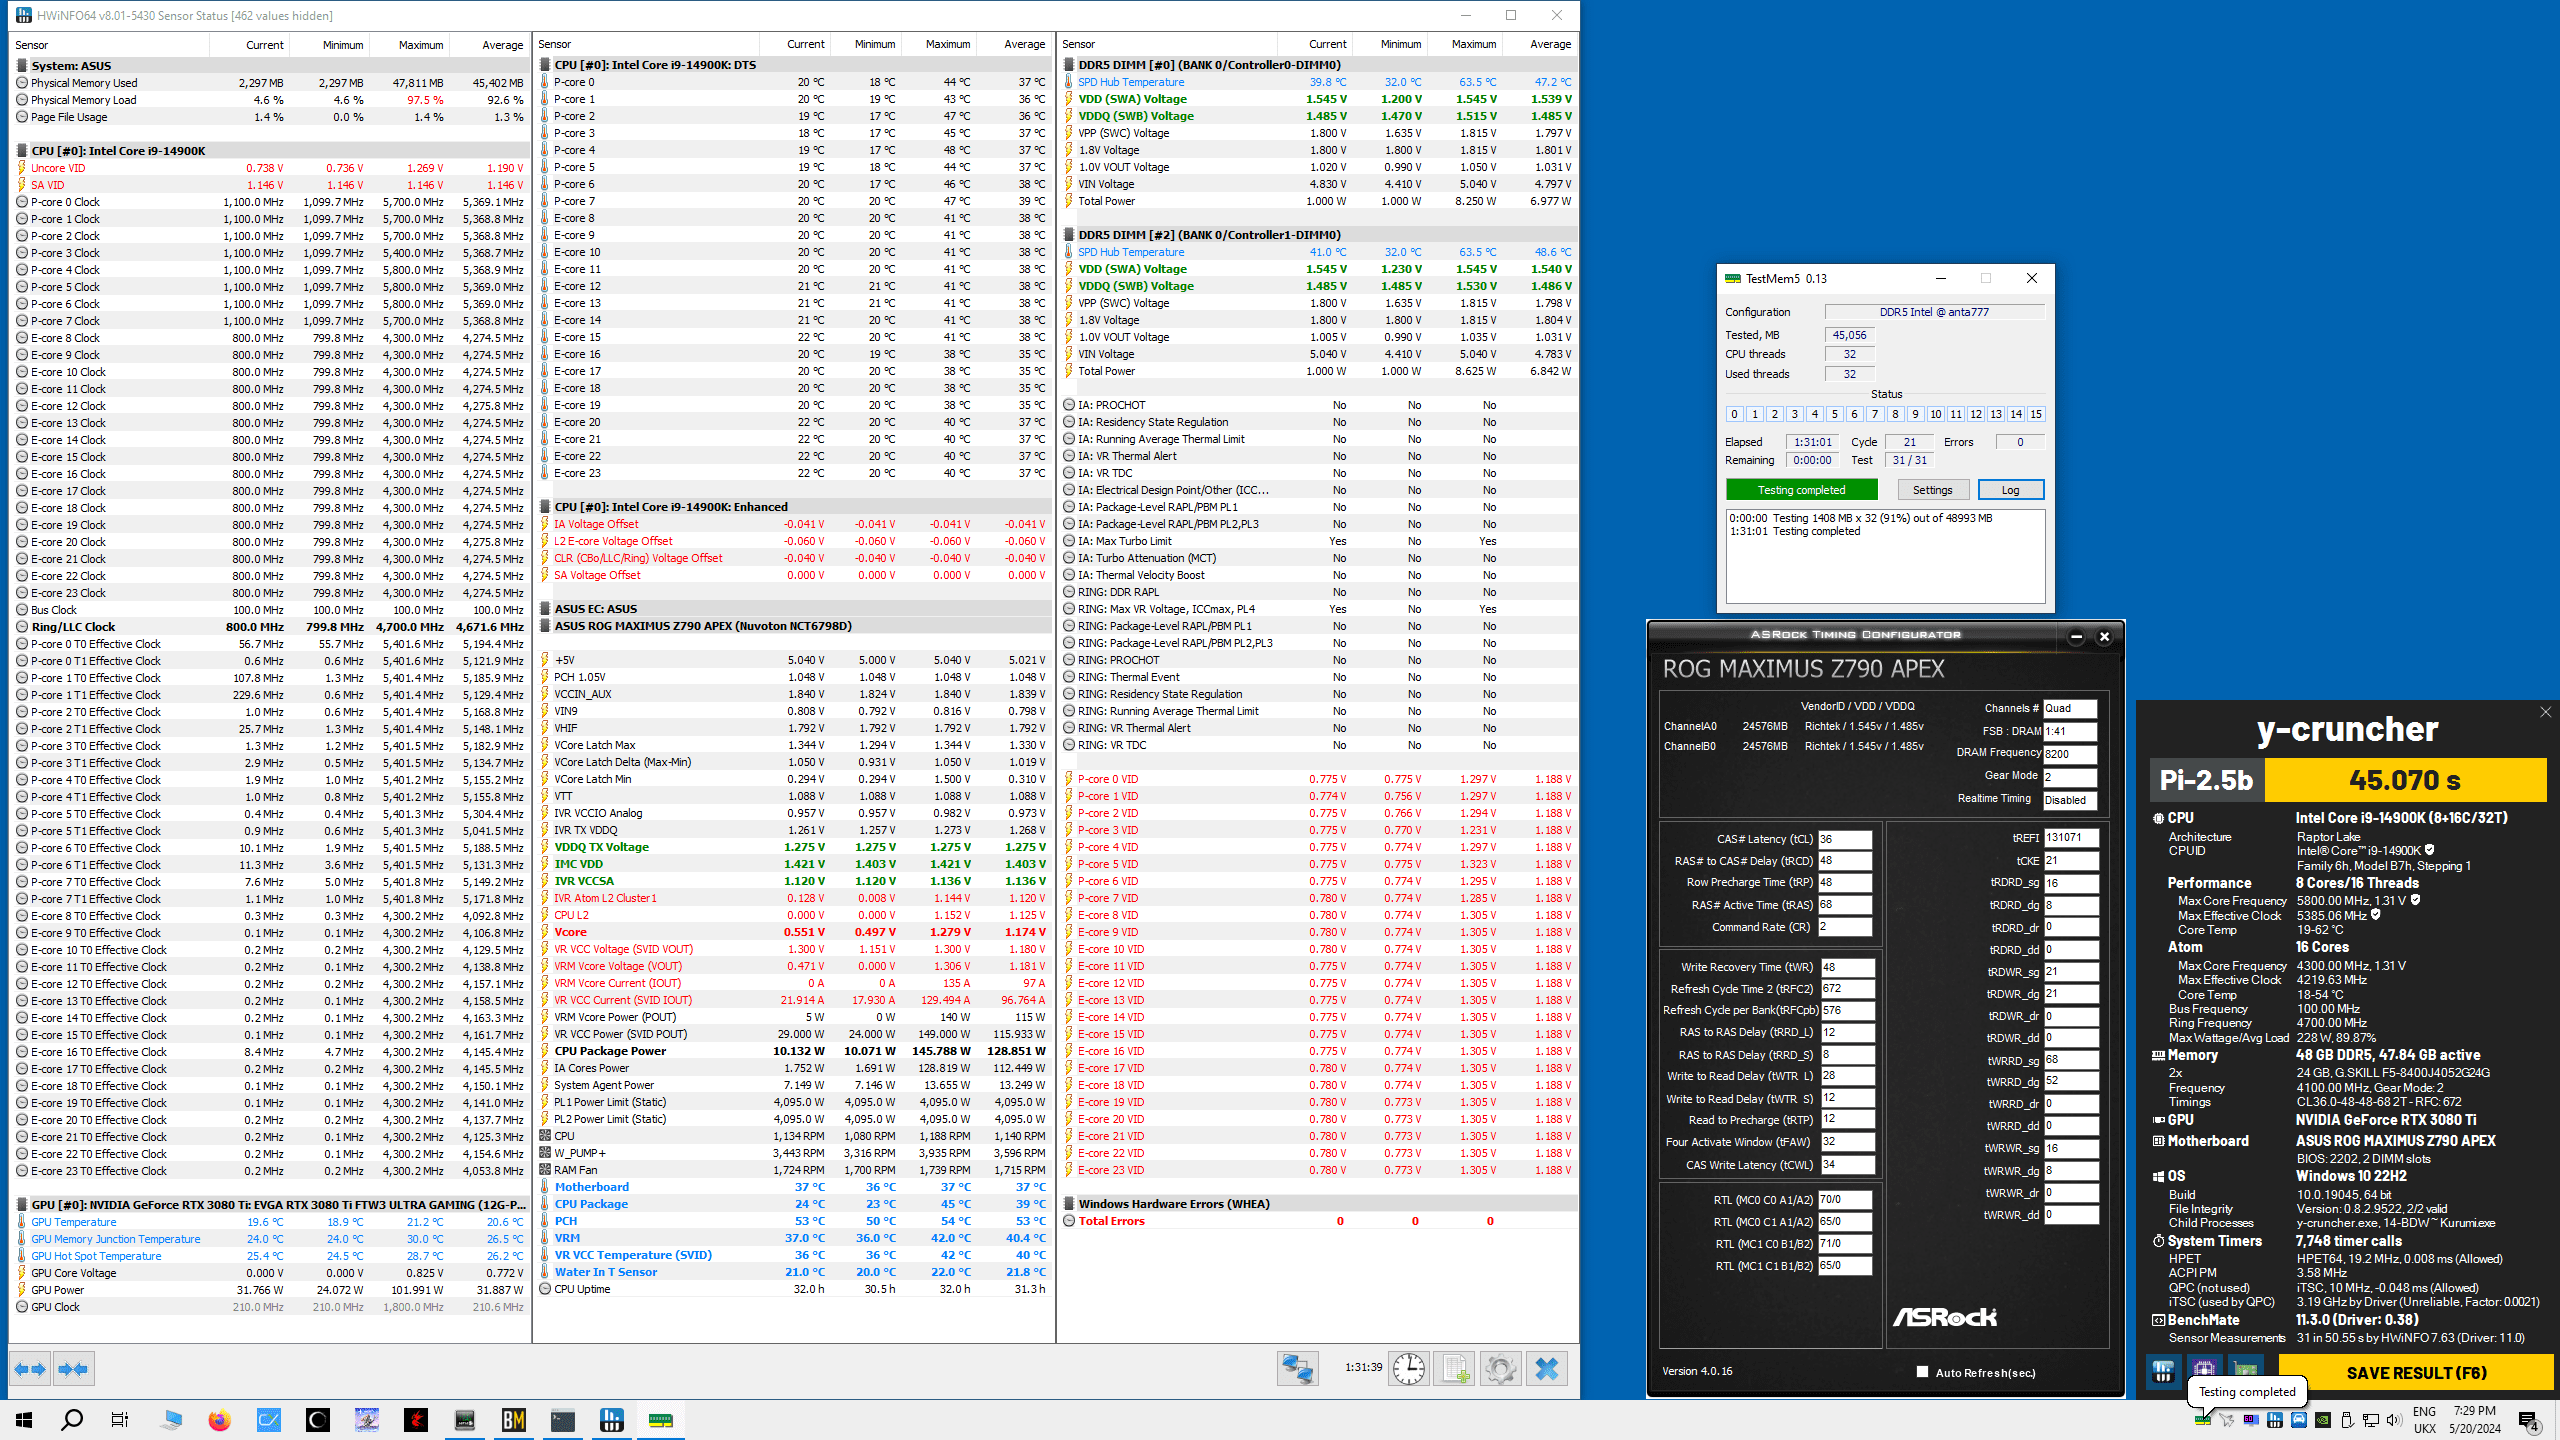Click the shrink columns arrows icon in HWiNFO
Screen dimensions: 2560x1440
pyautogui.click(x=73, y=1369)
